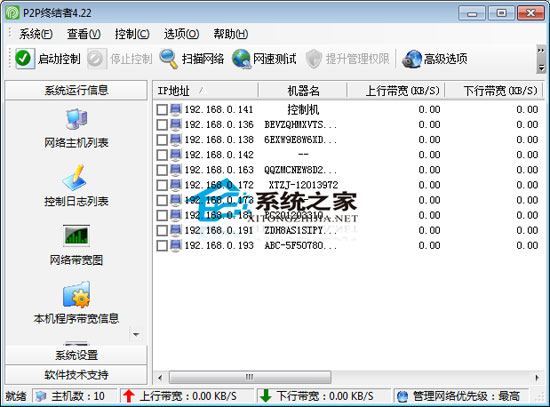Click computer icon of host 192.168.0.191
The width and height of the screenshot is (550, 407).
point(175,230)
